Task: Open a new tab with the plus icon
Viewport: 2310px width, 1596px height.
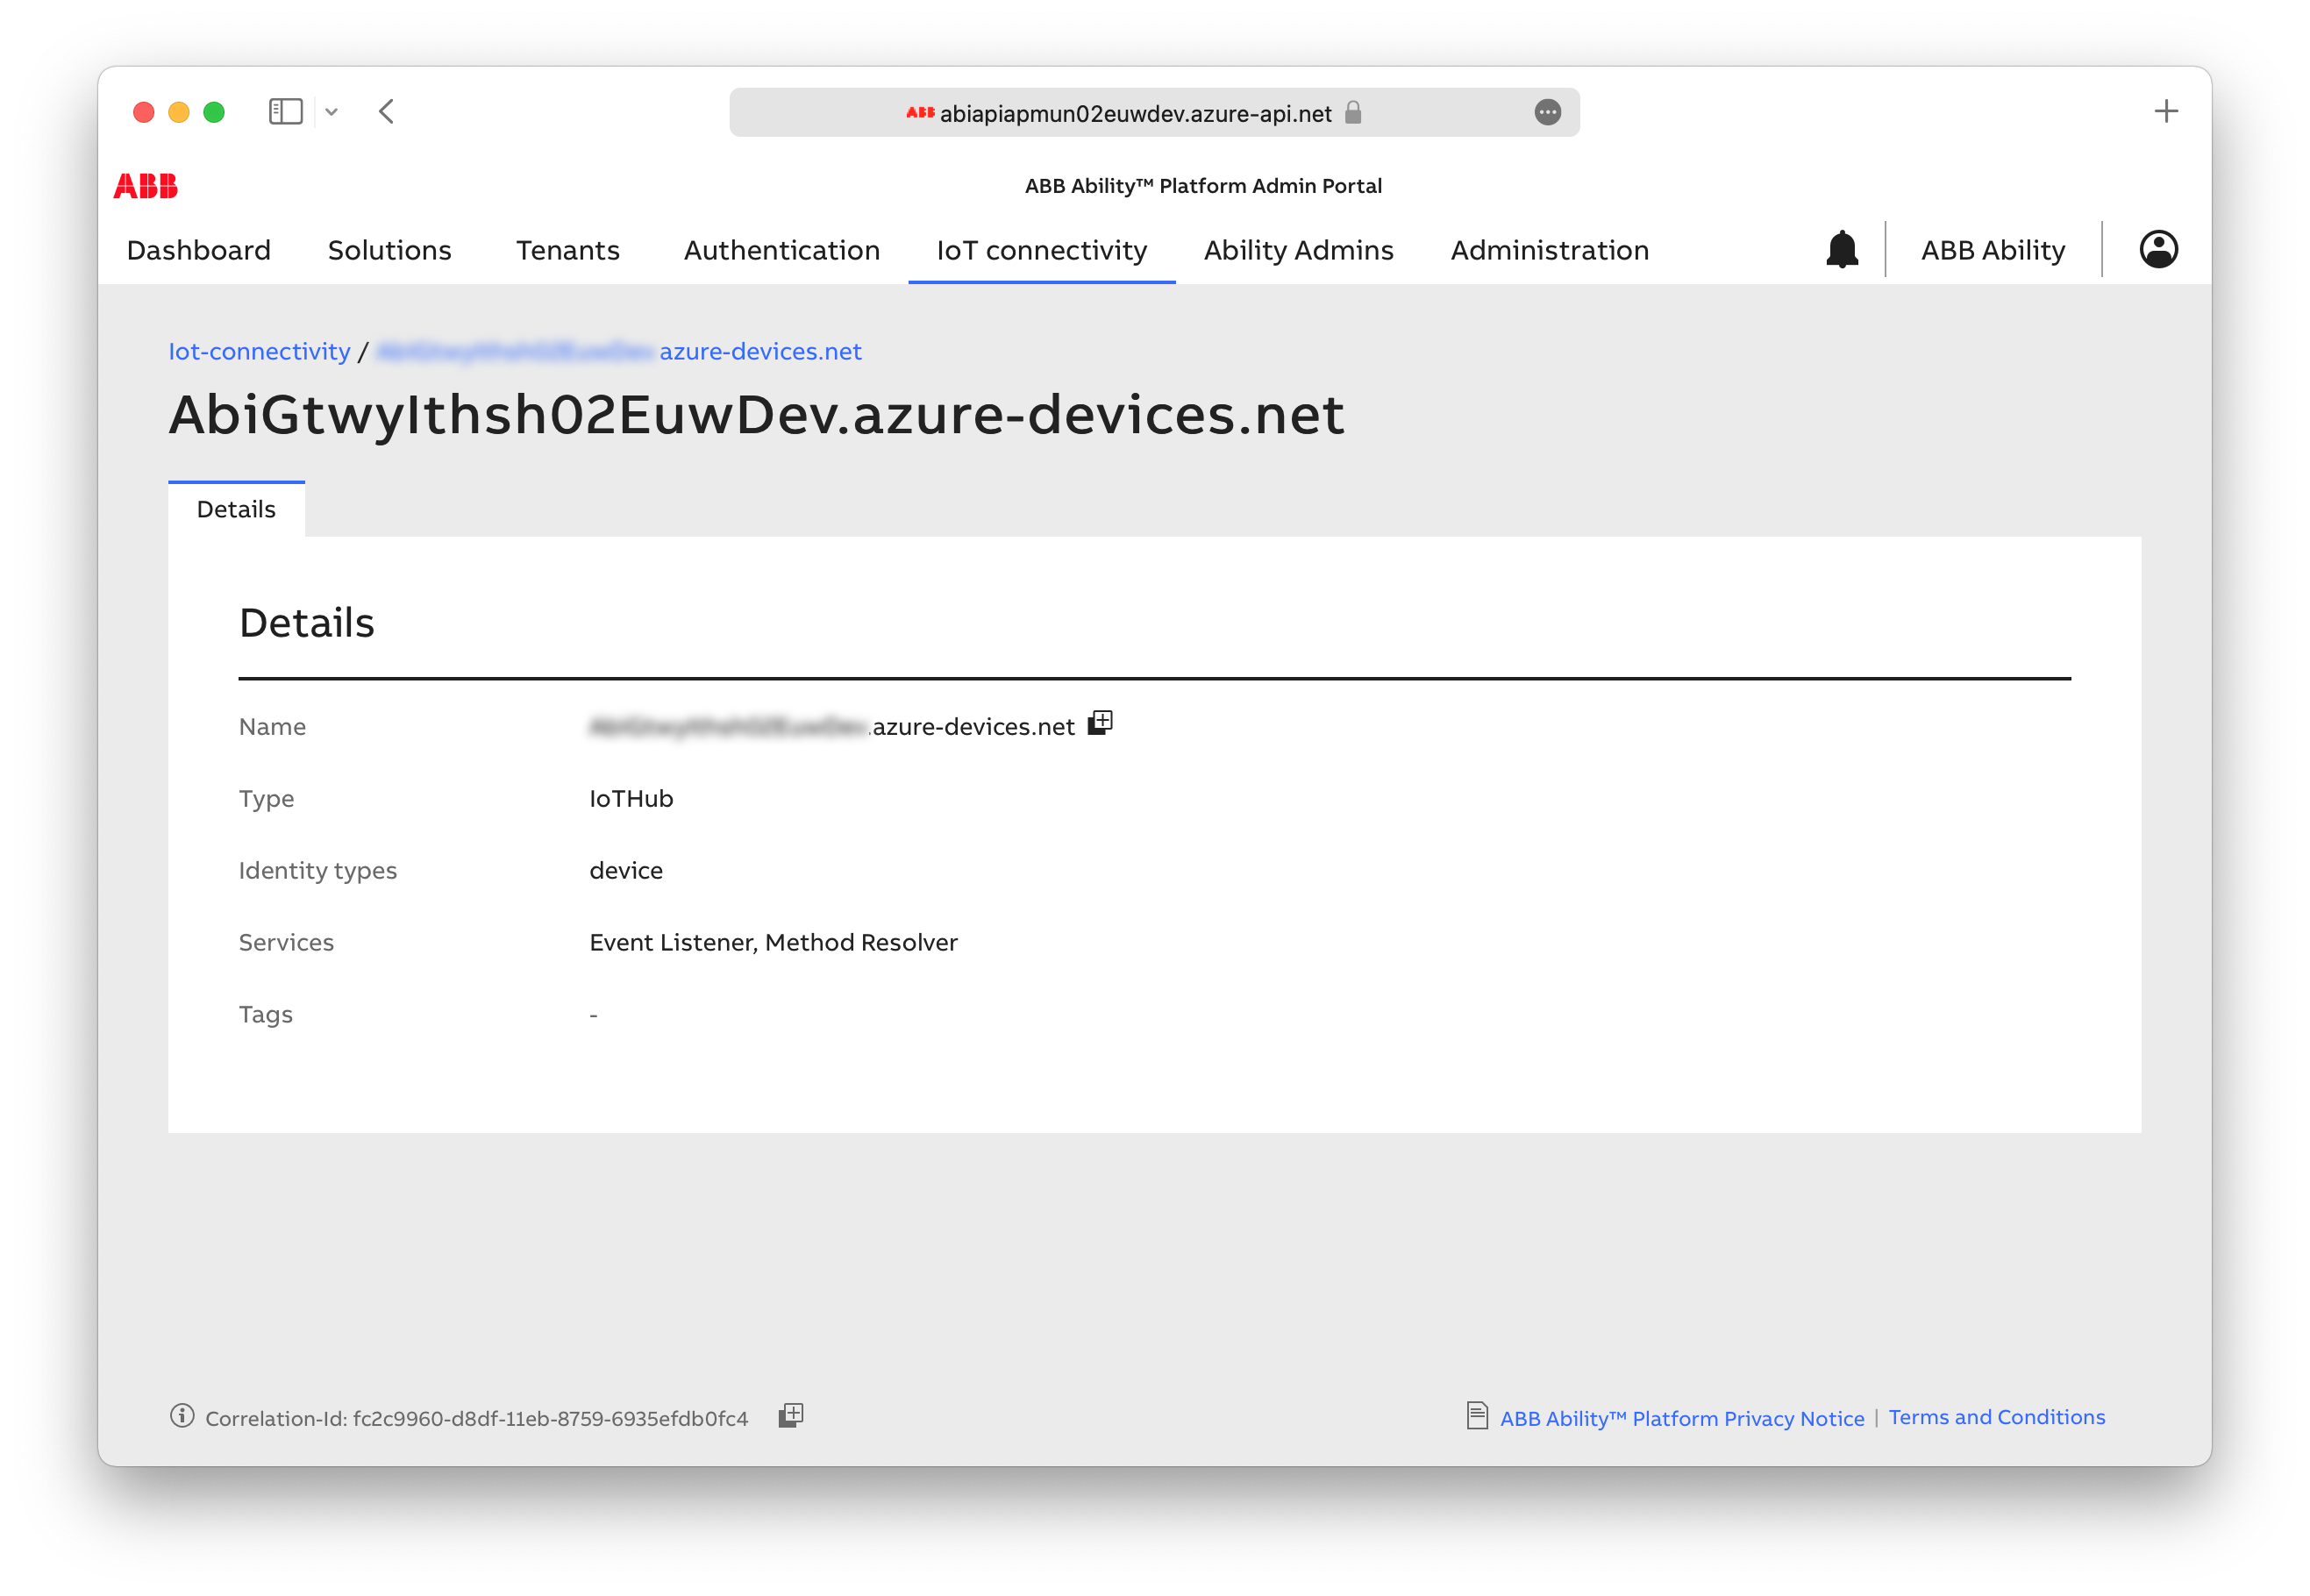Action: click(2166, 111)
